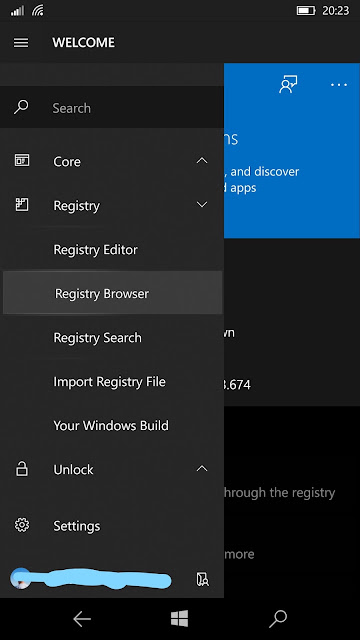The width and height of the screenshot is (360, 640).
Task: Click the Wi-Fi status icon
Action: tap(38, 11)
